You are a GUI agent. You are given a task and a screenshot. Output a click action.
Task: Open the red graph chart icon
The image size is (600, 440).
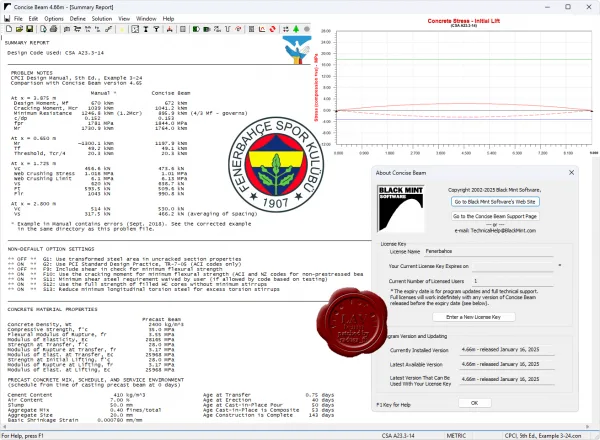(262, 29)
